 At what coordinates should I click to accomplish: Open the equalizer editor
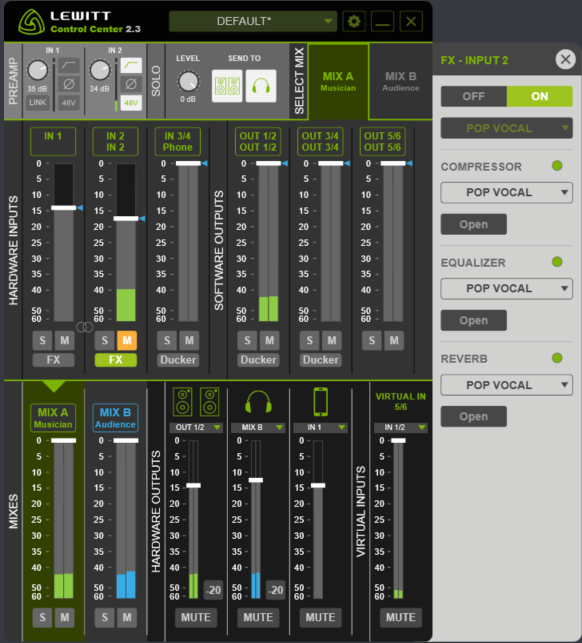tap(474, 320)
